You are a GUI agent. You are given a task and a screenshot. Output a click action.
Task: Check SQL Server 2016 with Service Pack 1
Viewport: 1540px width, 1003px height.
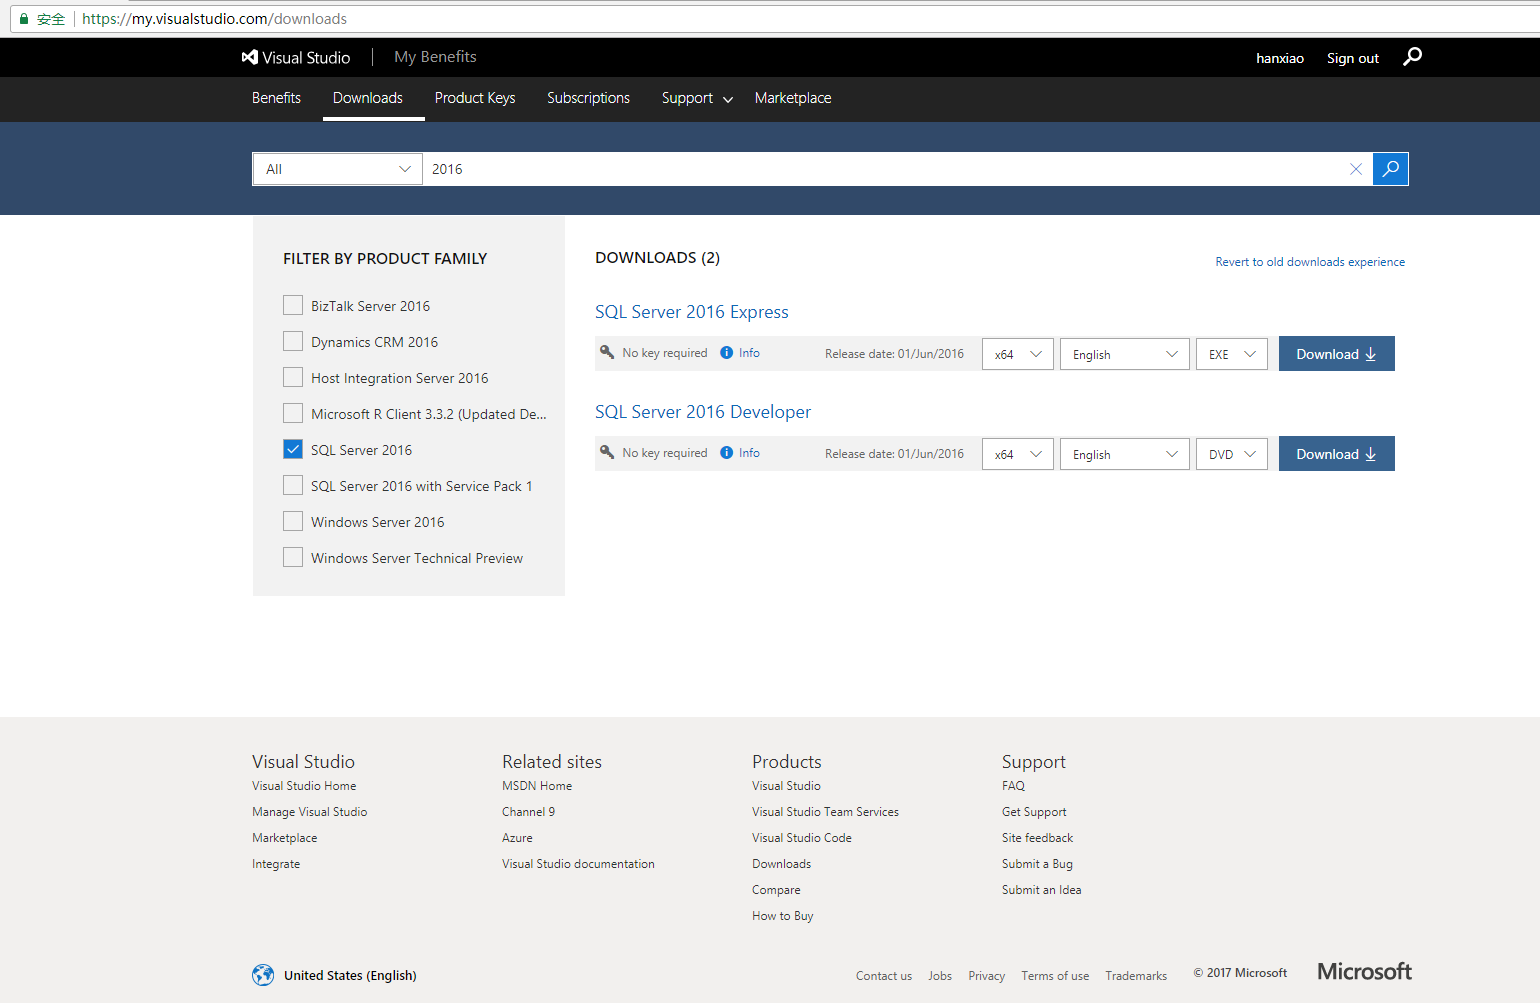(x=293, y=485)
